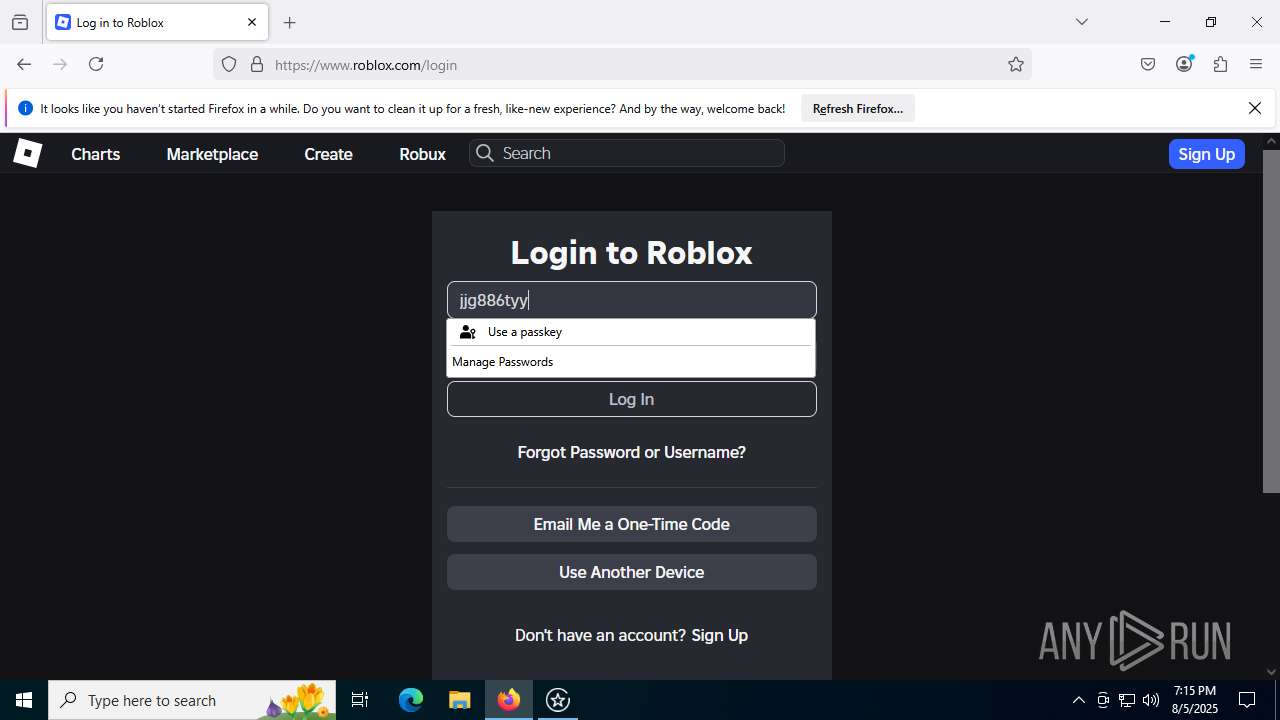Screen dimensions: 1280x720
Task: Go back with the browser back arrow
Action: click(24, 64)
